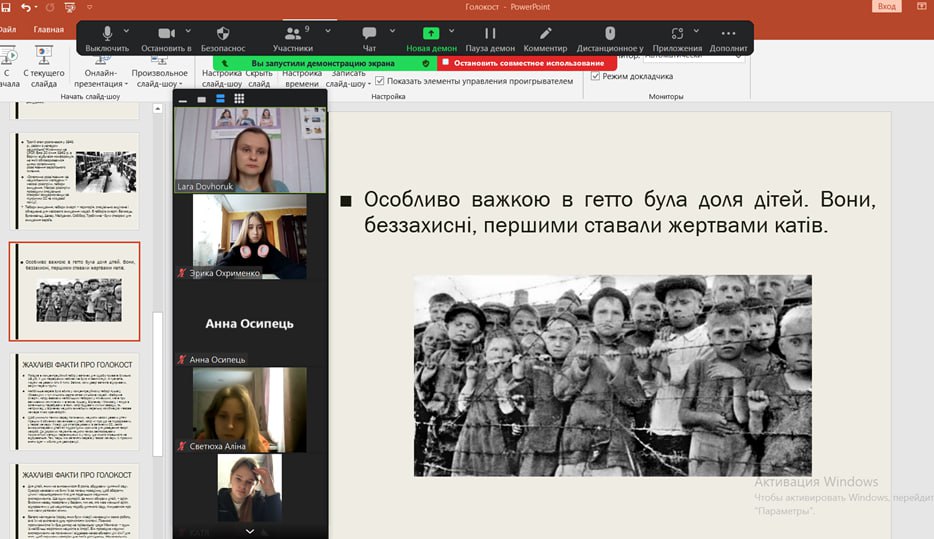The image size is (934, 539).
Task: Customize quick access toolbar dropdown
Action: [89, 7]
